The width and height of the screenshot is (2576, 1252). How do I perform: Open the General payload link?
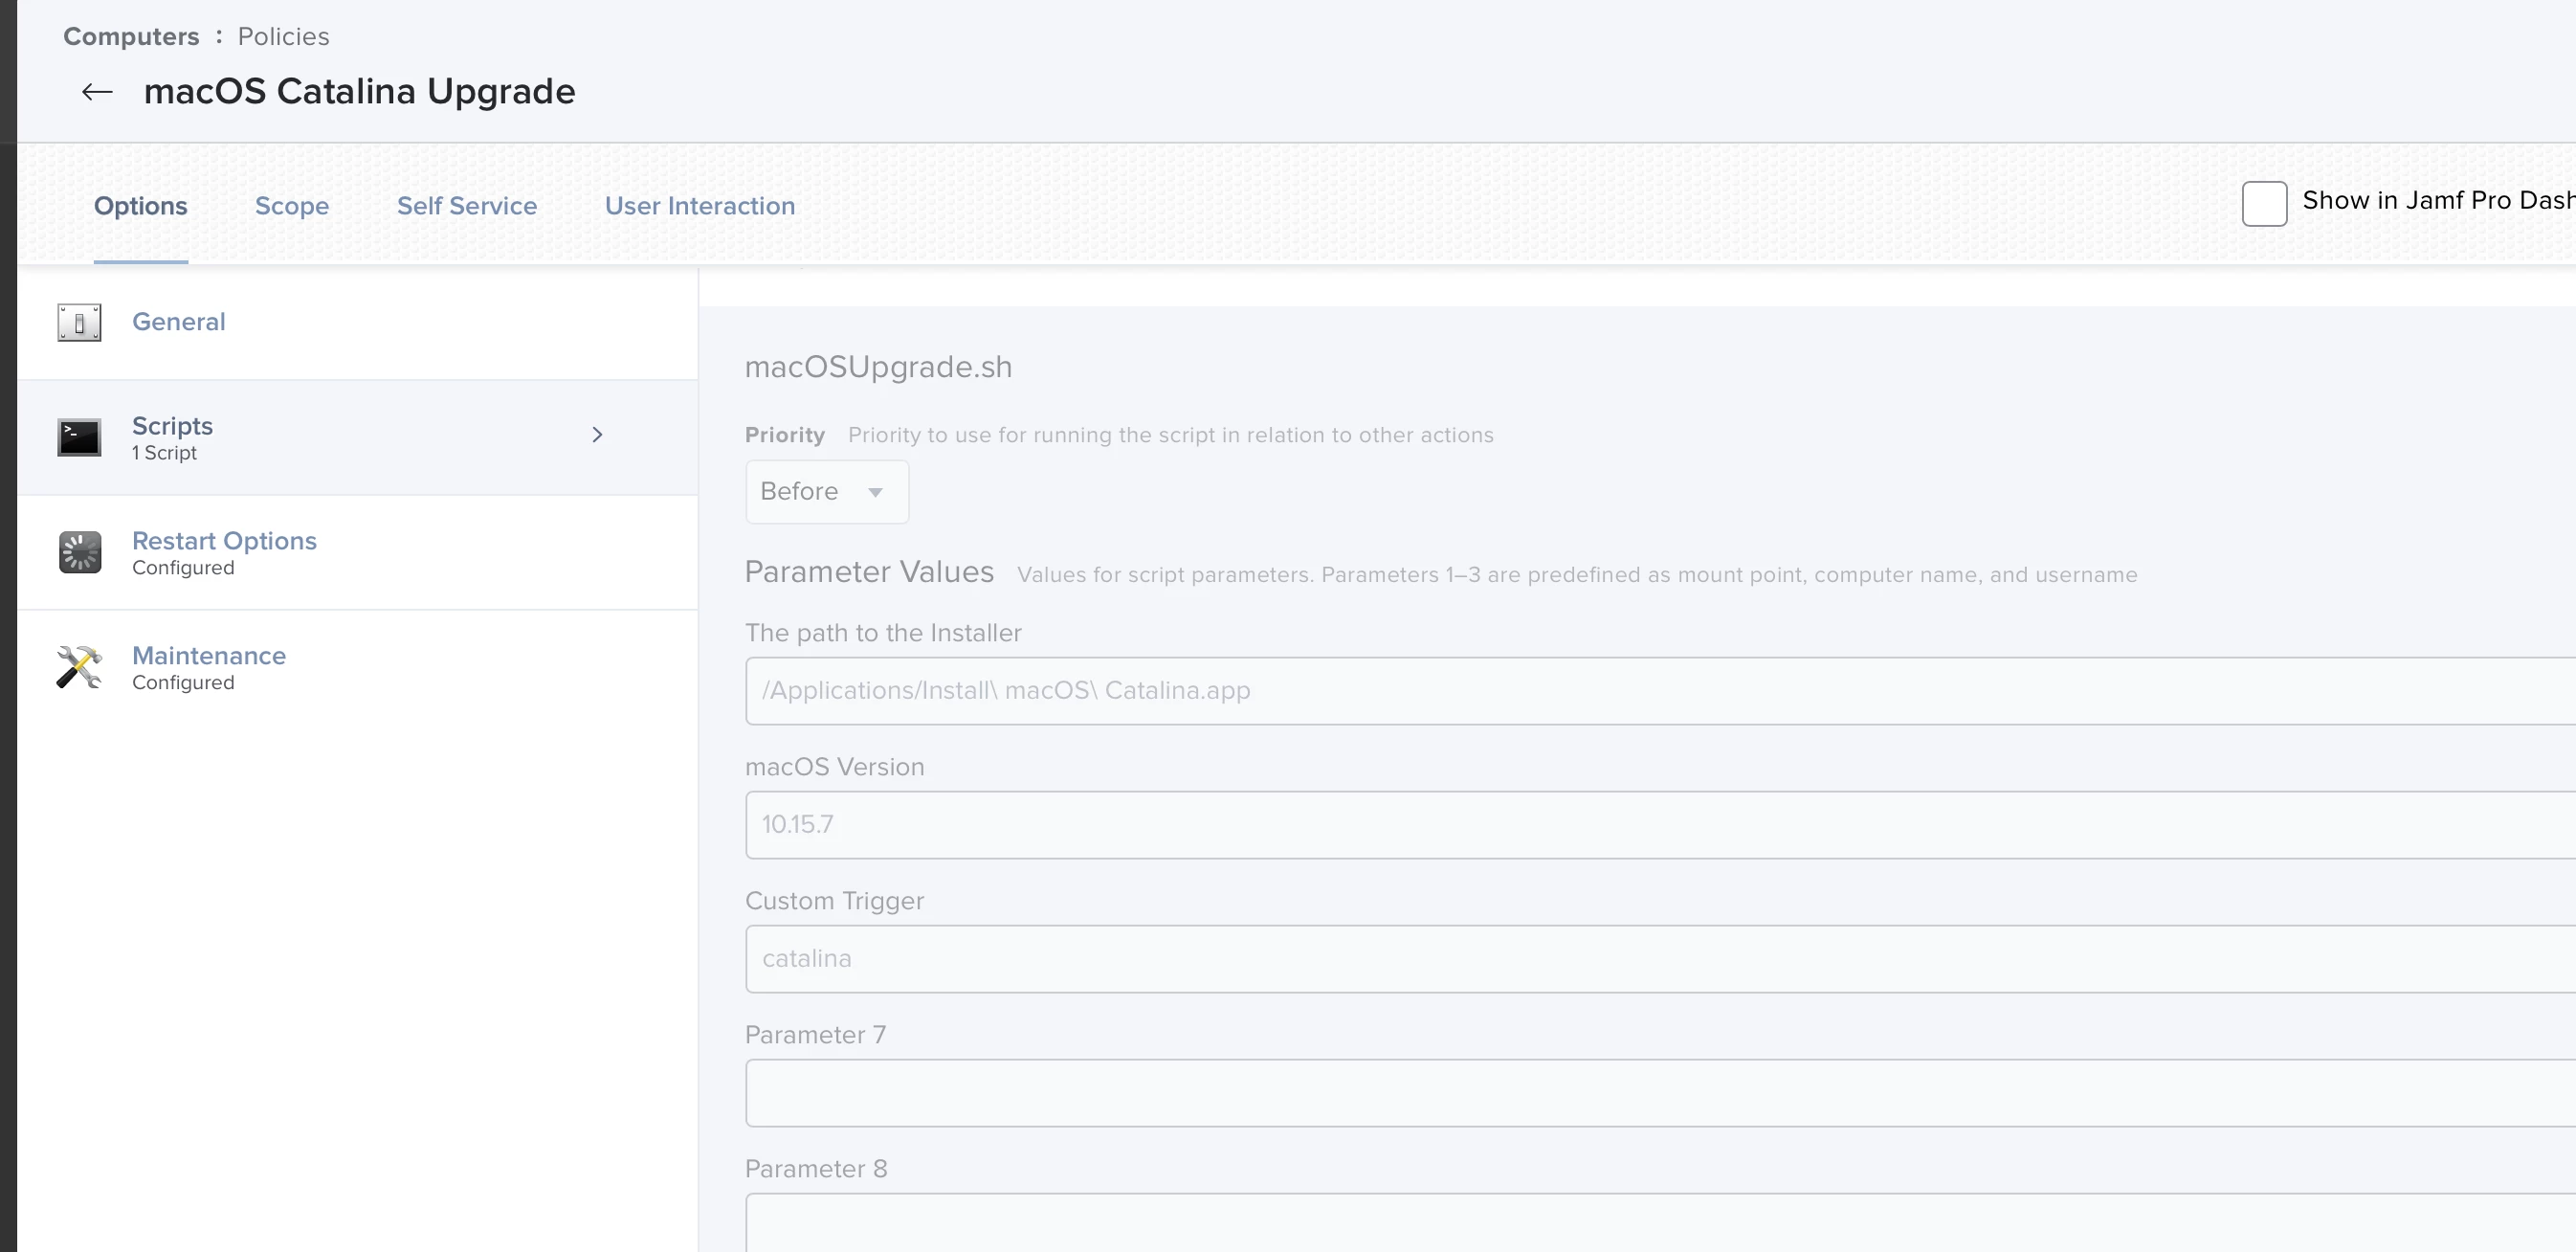click(179, 321)
